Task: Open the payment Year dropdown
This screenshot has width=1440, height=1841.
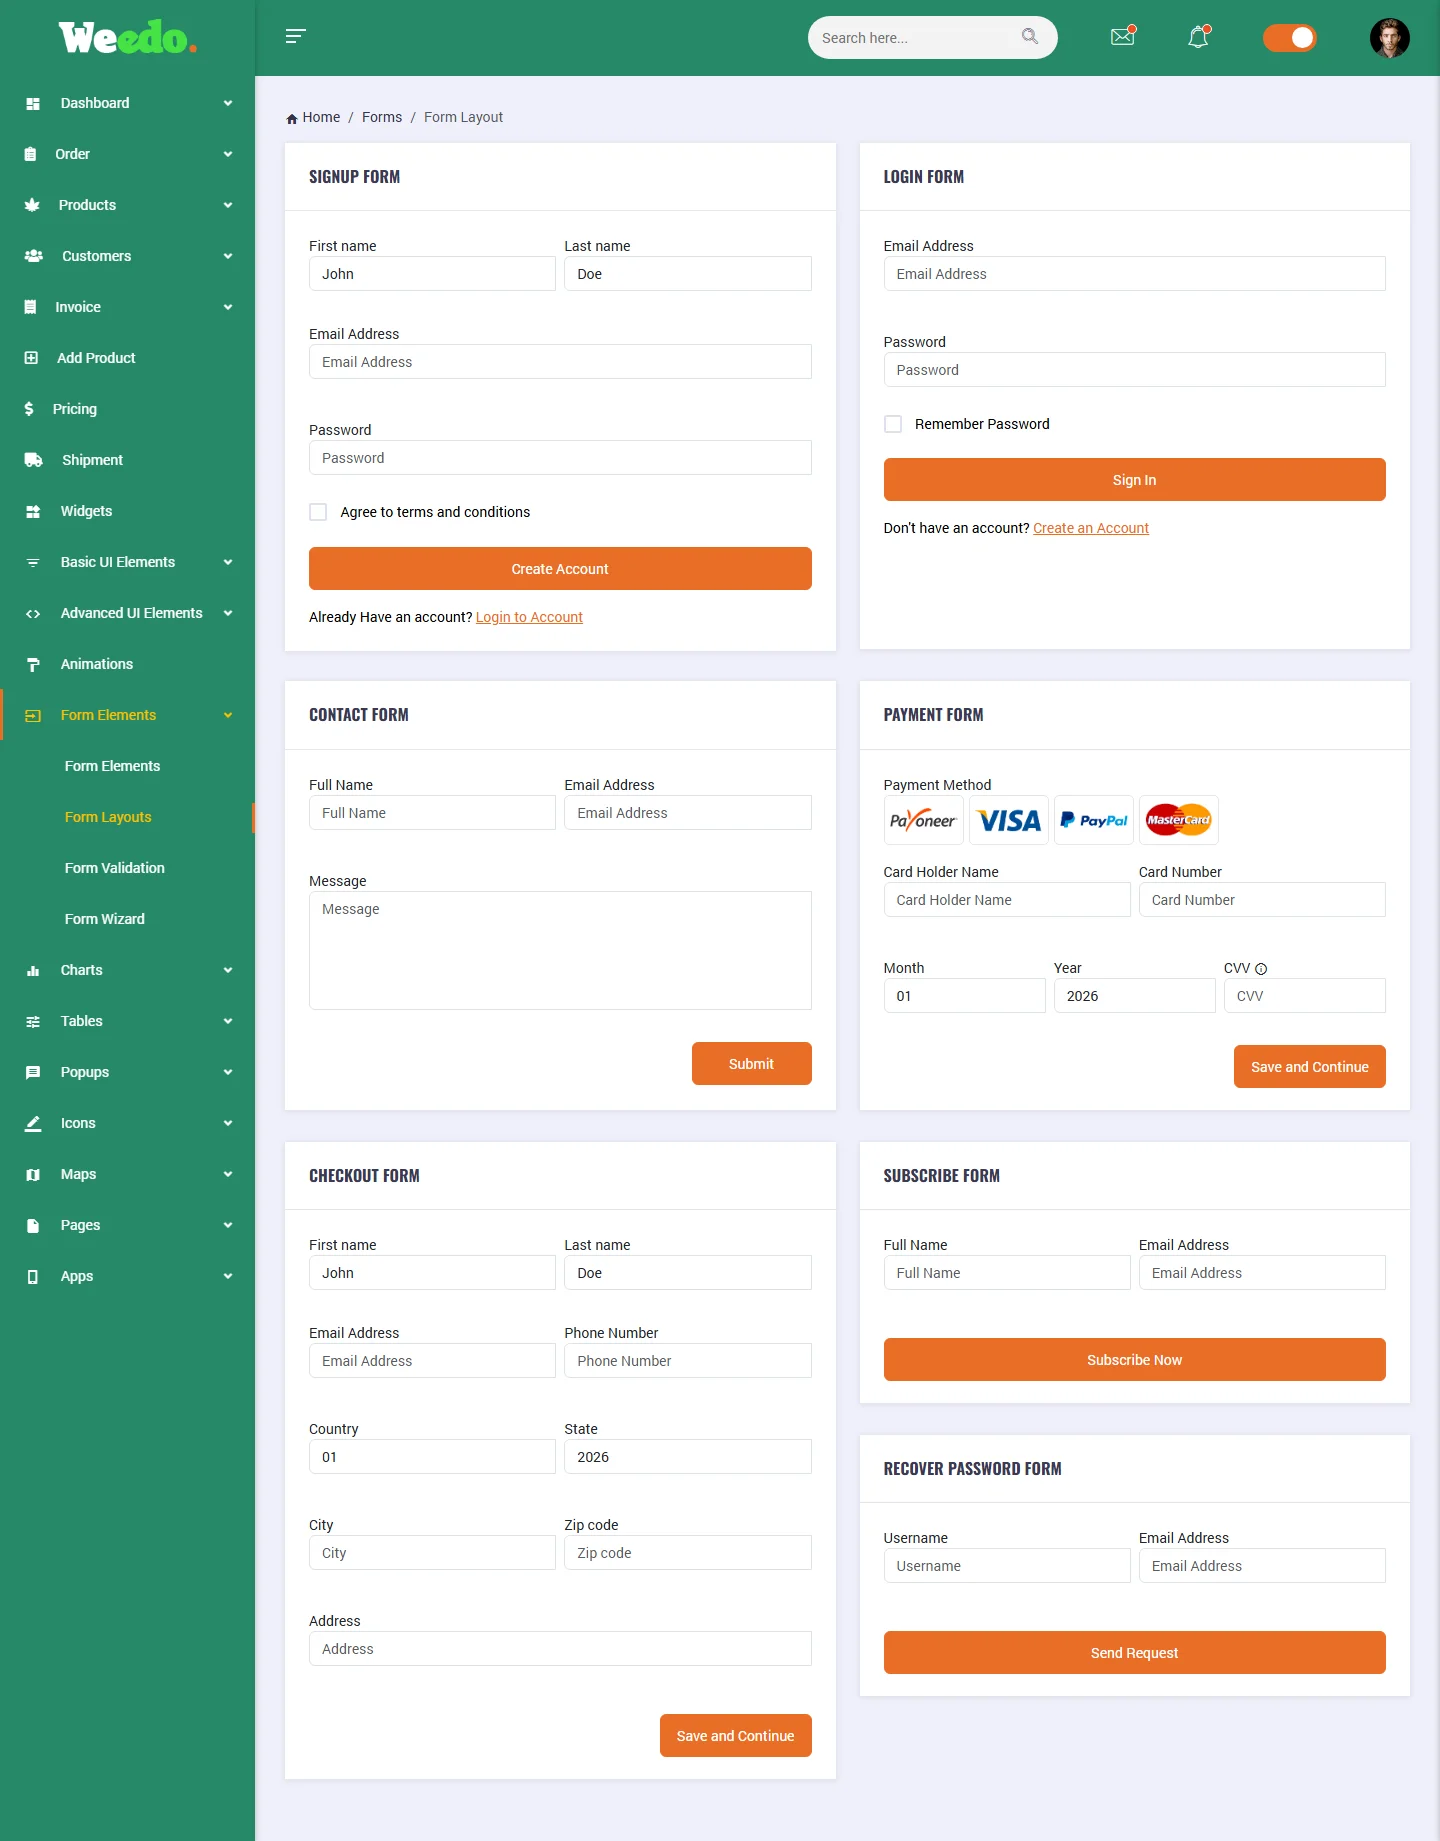Action: [x=1134, y=996]
